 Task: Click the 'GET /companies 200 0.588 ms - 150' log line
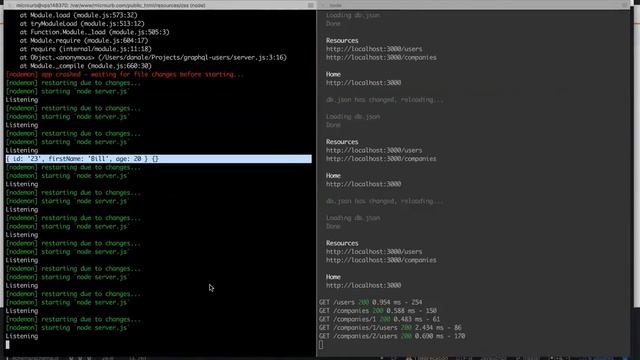click(378, 311)
